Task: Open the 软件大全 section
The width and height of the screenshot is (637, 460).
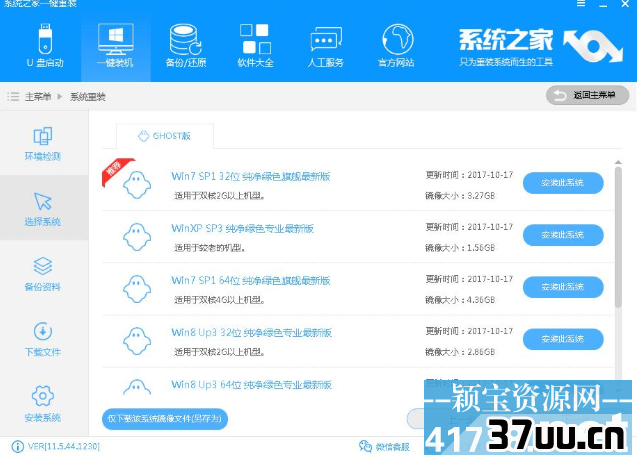Action: (x=256, y=45)
